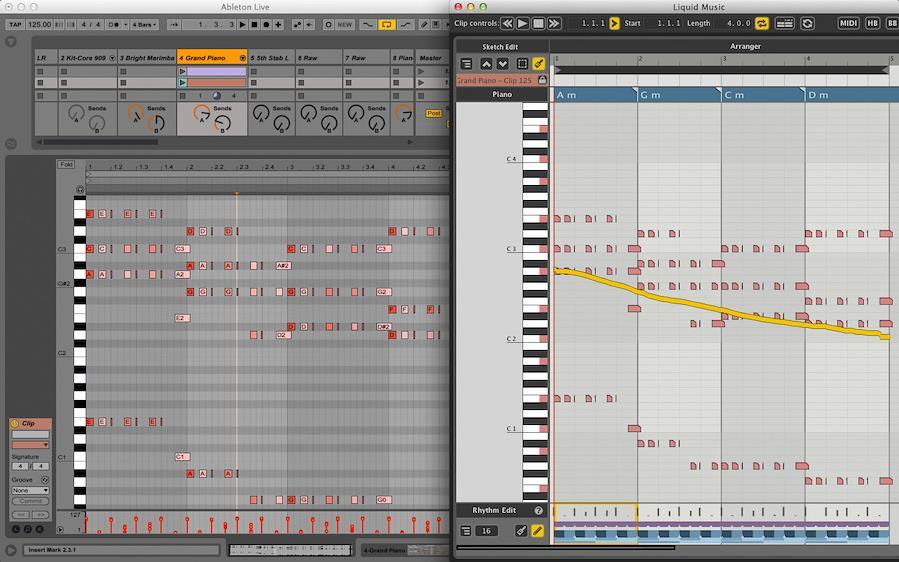Toggle the Automation Arm icon
The height and width of the screenshot is (562, 899).
298,25
